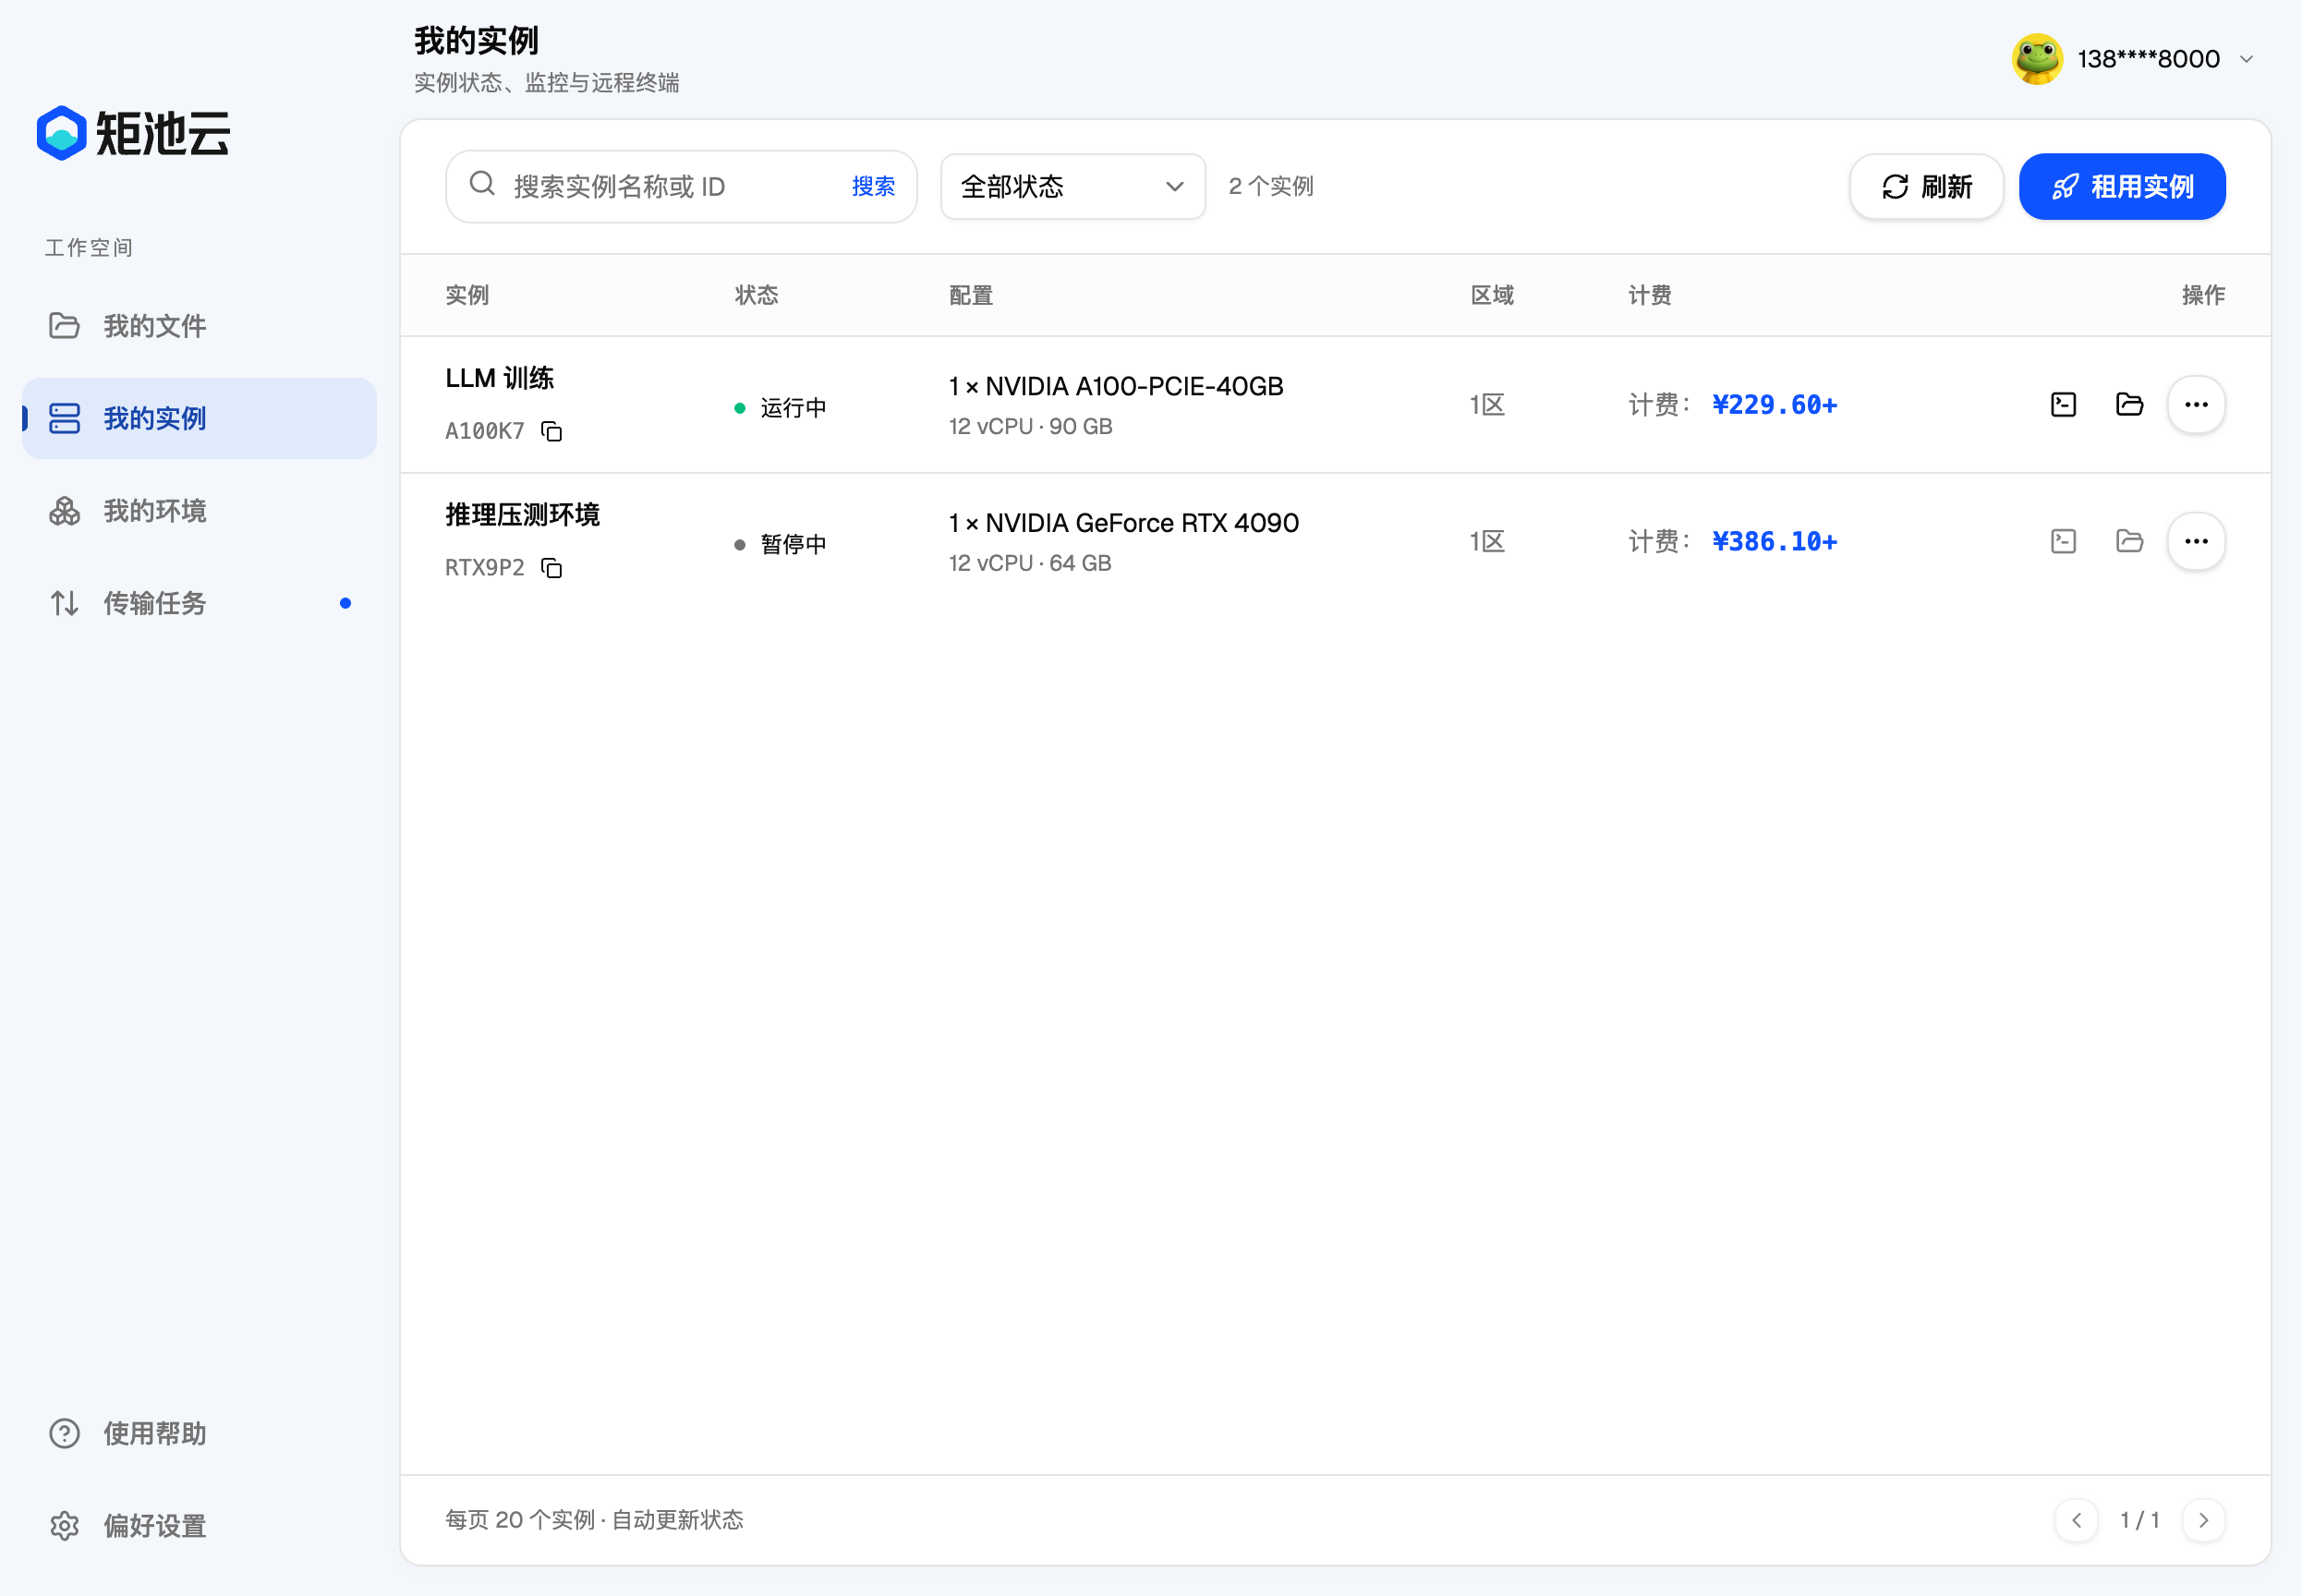This screenshot has width=2302, height=1596.
Task: Open 使用帮助 page
Action: [199, 1433]
